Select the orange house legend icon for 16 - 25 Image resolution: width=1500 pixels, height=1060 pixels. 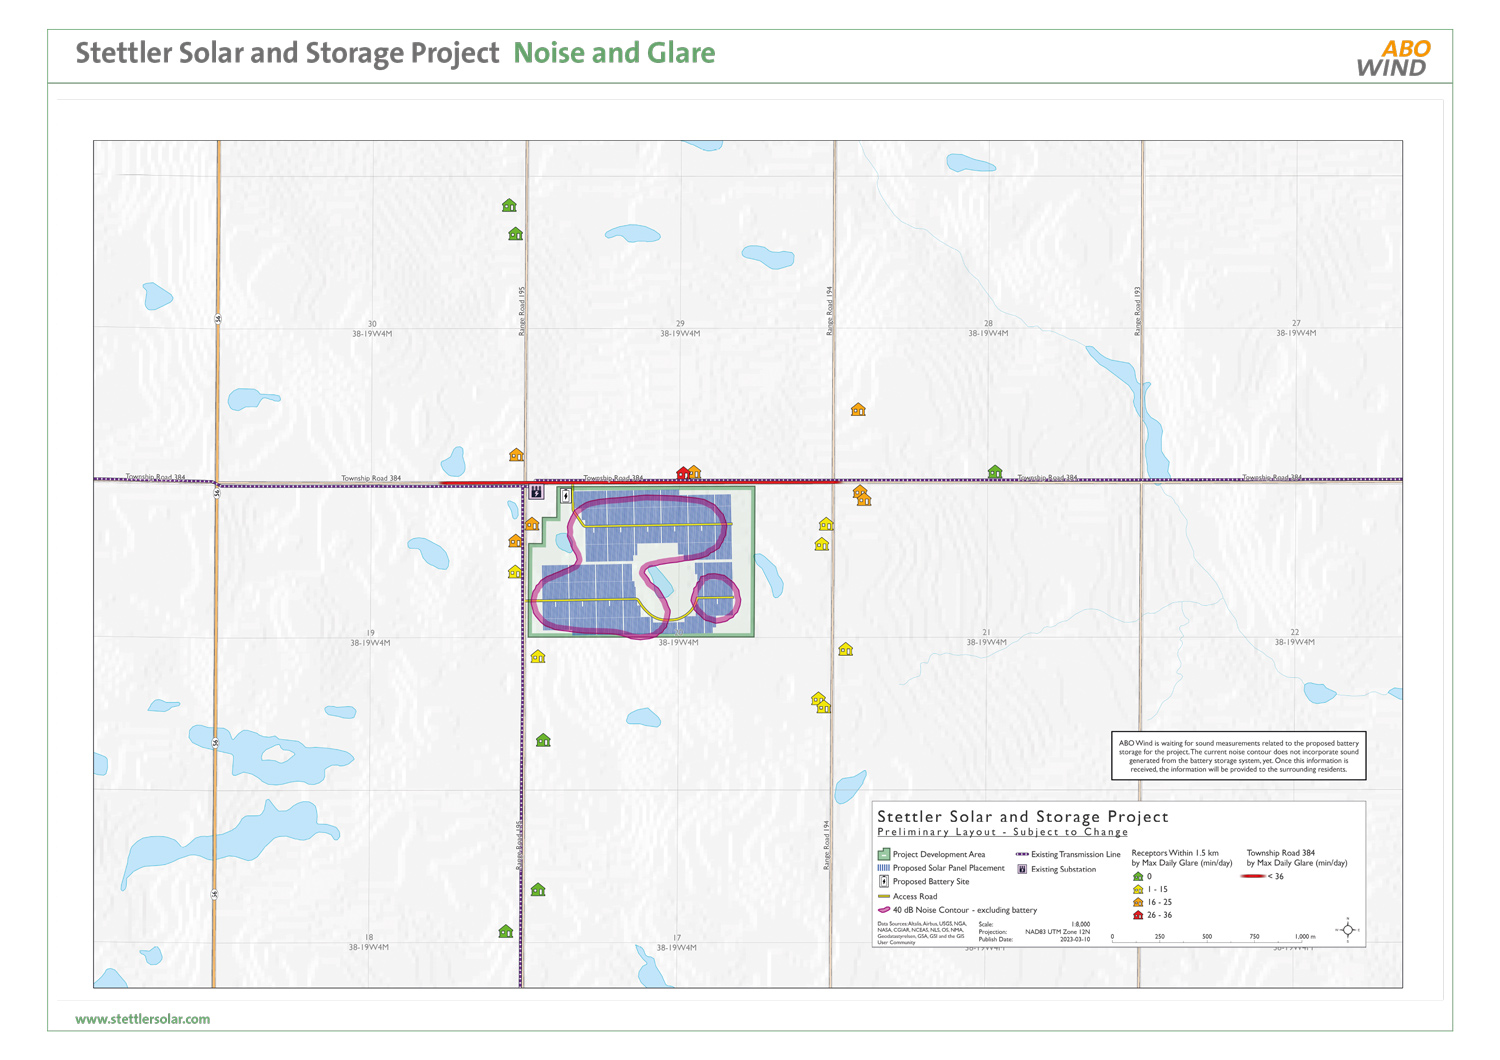click(x=1138, y=902)
